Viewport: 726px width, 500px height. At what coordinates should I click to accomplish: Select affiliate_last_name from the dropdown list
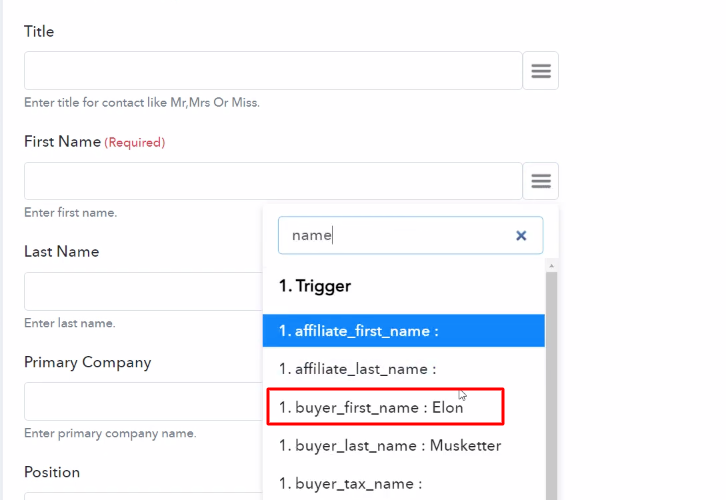click(x=404, y=369)
